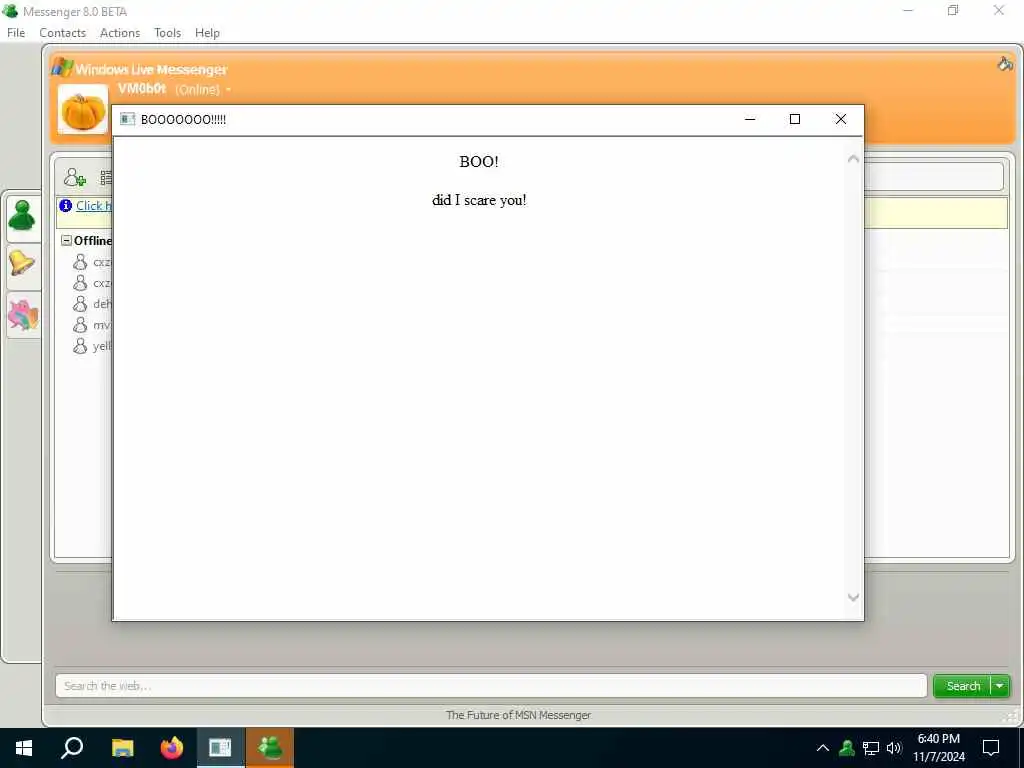Open the Tools menu
The height and width of the screenshot is (768, 1024).
tap(167, 33)
